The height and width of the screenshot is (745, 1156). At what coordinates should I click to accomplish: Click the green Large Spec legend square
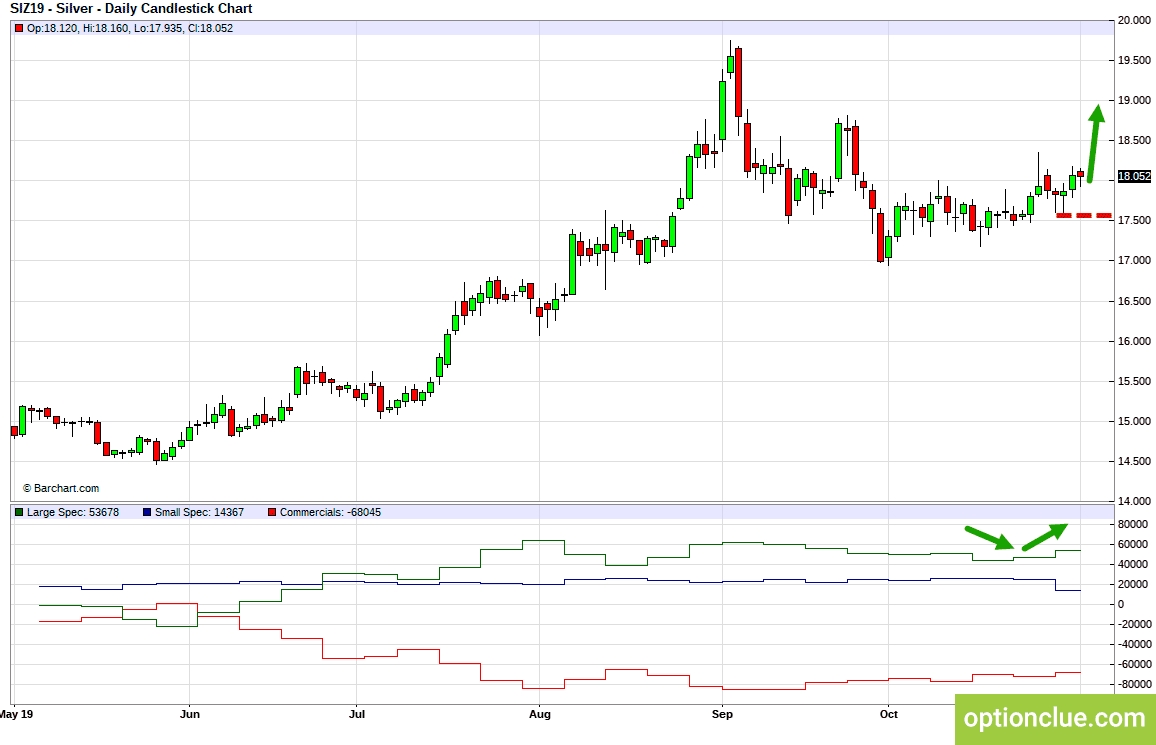[19, 512]
